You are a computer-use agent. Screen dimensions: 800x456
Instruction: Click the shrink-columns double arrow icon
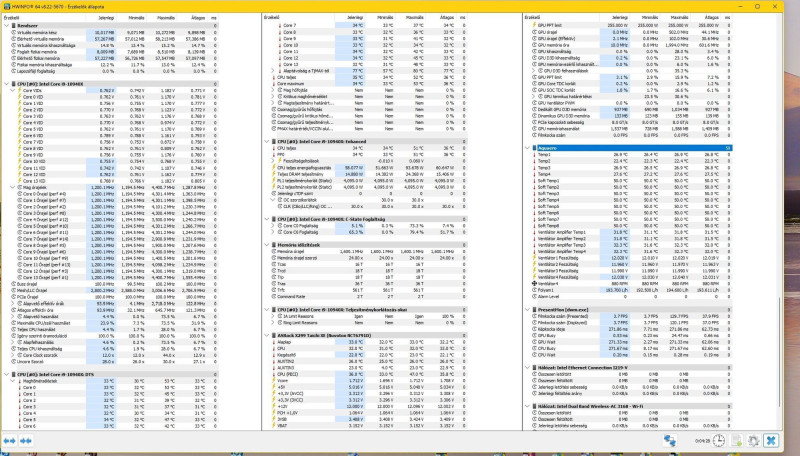point(26,441)
